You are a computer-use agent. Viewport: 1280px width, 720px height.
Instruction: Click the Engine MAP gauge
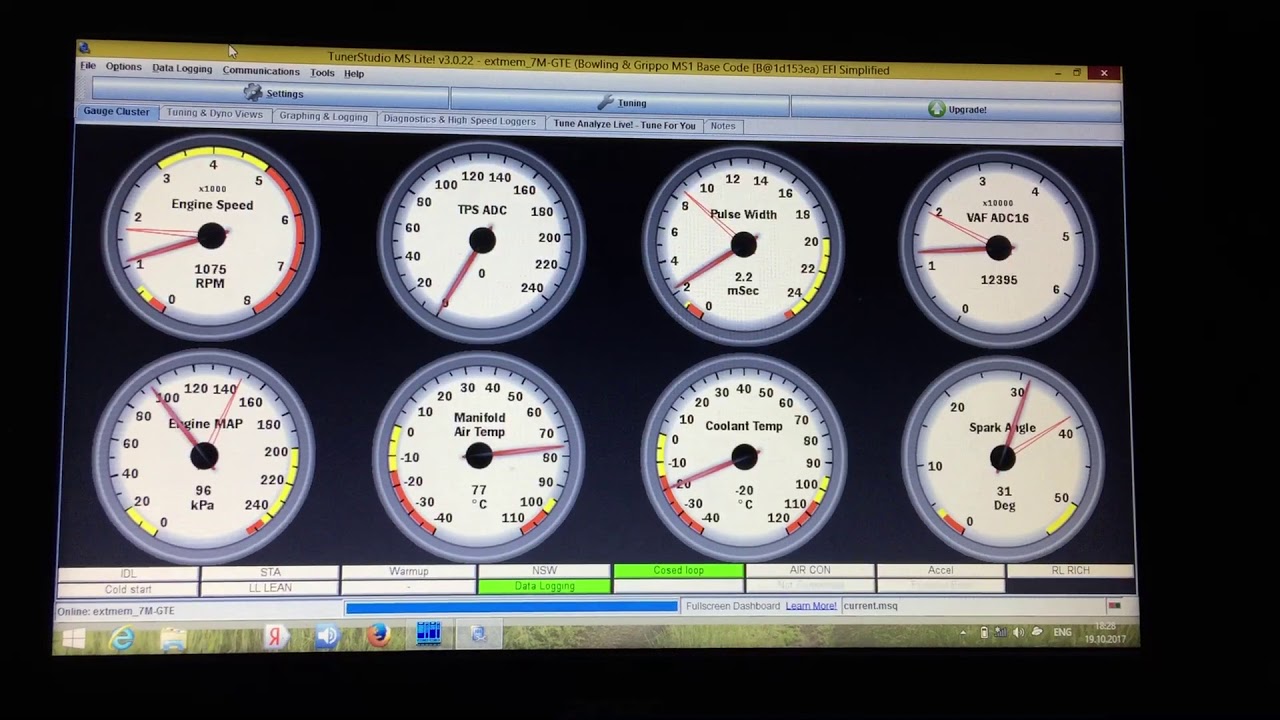[204, 456]
